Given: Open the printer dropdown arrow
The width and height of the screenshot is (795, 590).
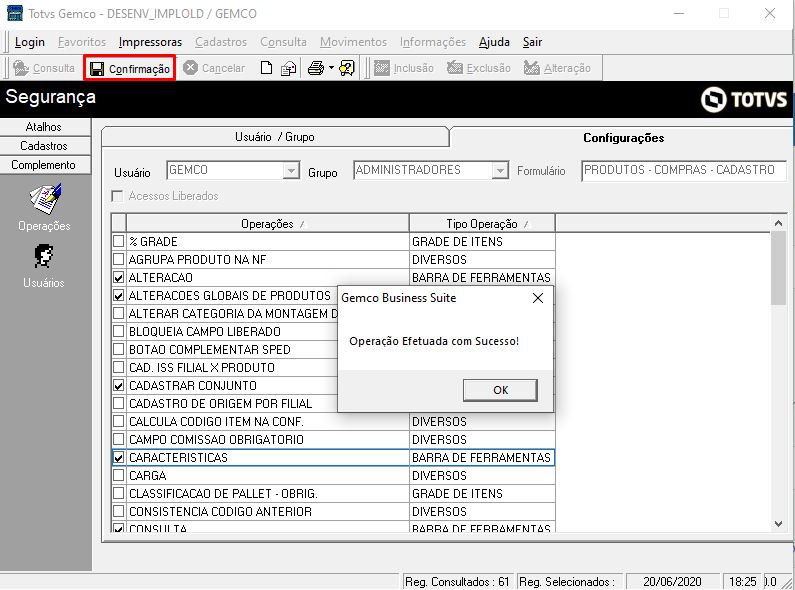Looking at the screenshot, I should click(331, 68).
